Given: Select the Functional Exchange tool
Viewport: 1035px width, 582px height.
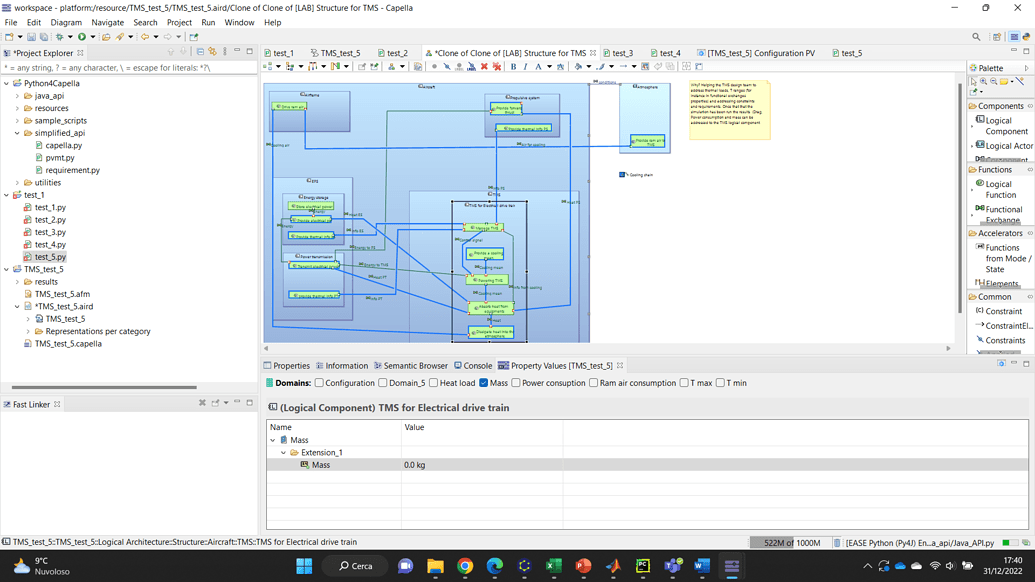Looking at the screenshot, I should tap(999, 212).
